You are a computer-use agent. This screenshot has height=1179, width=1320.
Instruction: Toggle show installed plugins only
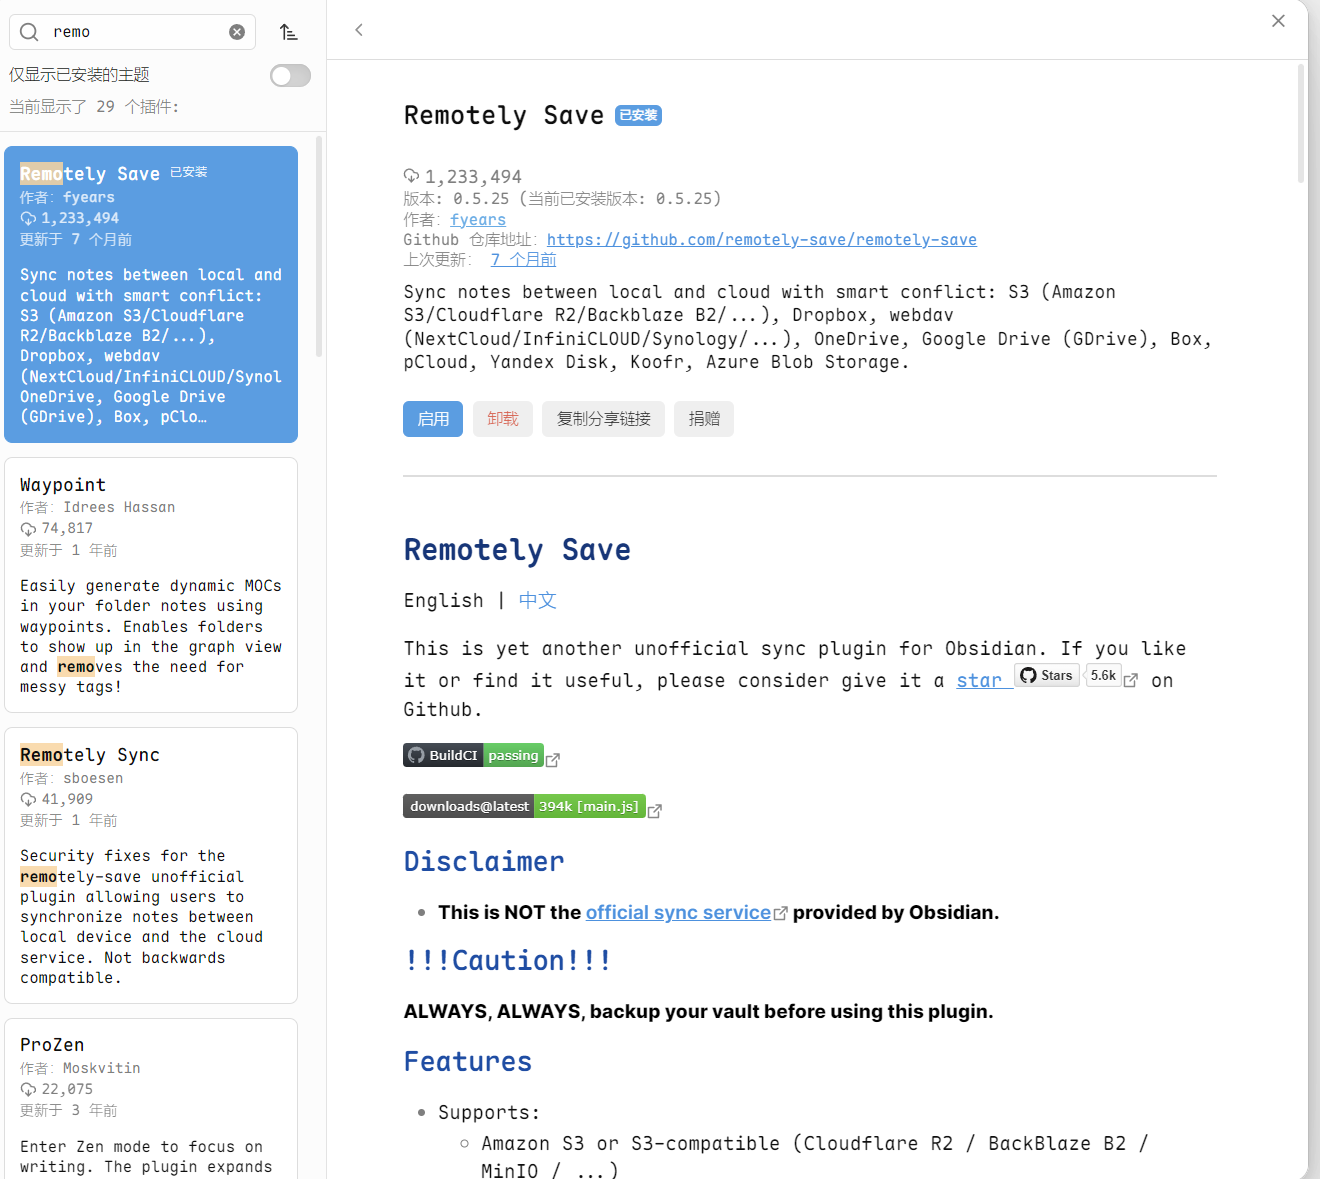click(x=290, y=76)
